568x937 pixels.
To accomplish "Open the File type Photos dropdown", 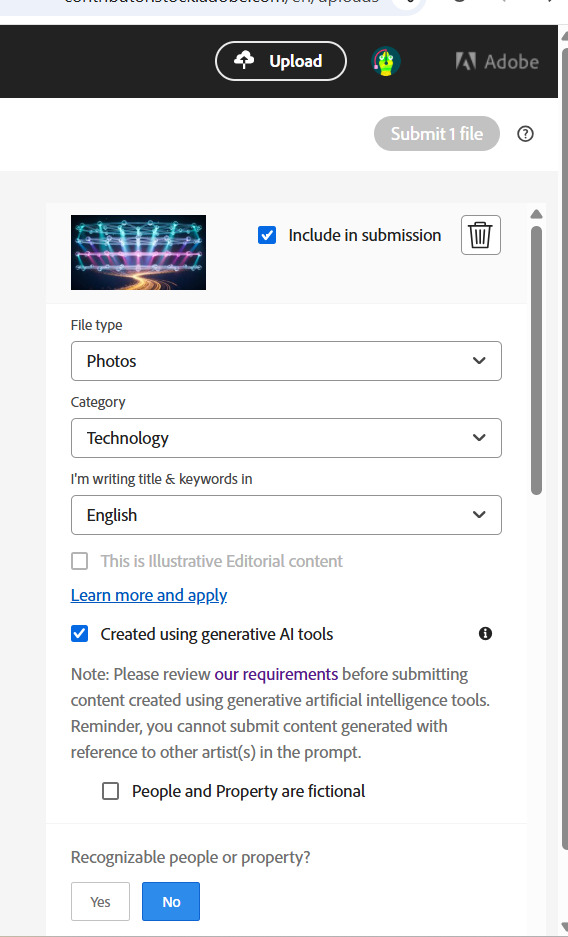I will click(x=286, y=361).
